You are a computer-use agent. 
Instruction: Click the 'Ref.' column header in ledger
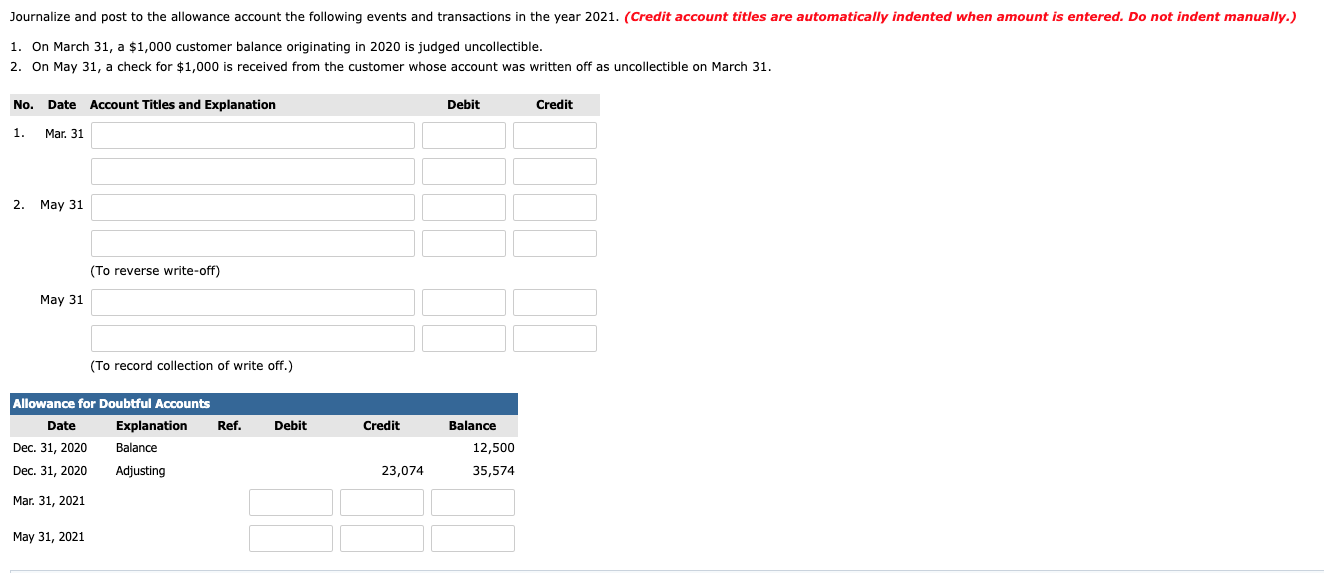229,426
